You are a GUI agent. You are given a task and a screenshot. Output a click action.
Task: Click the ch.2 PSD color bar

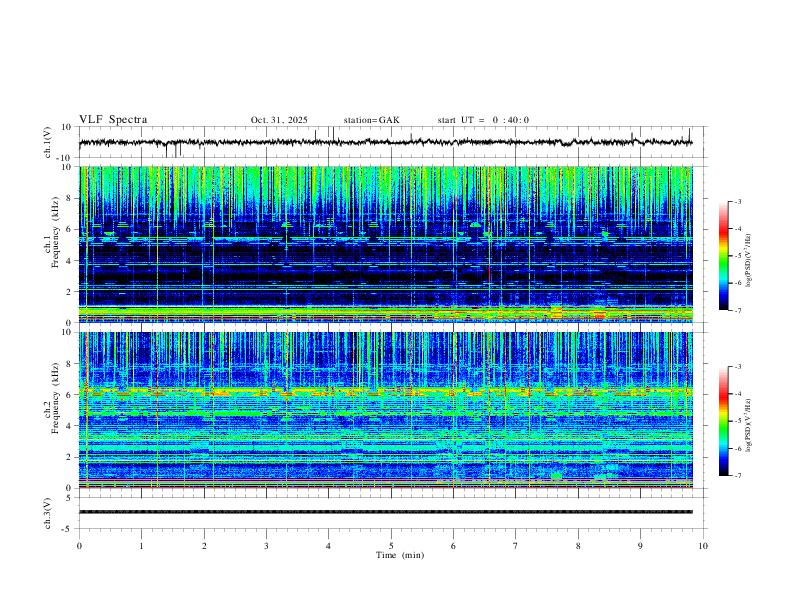(724, 421)
